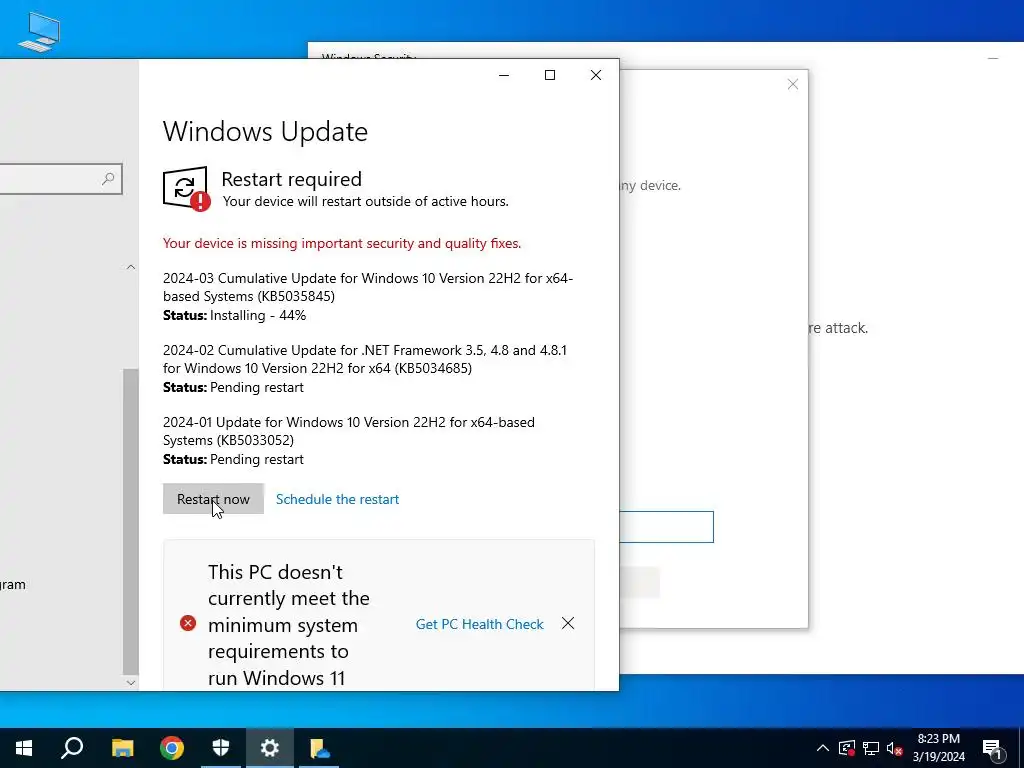The width and height of the screenshot is (1024, 768).
Task: Open This PC desktop icon
Action: tap(39, 31)
